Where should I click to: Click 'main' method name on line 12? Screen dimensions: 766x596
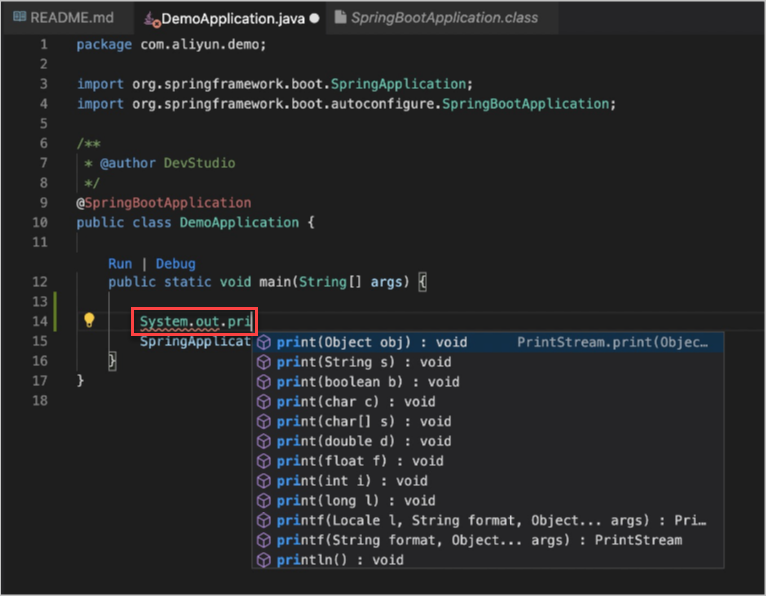[275, 282]
